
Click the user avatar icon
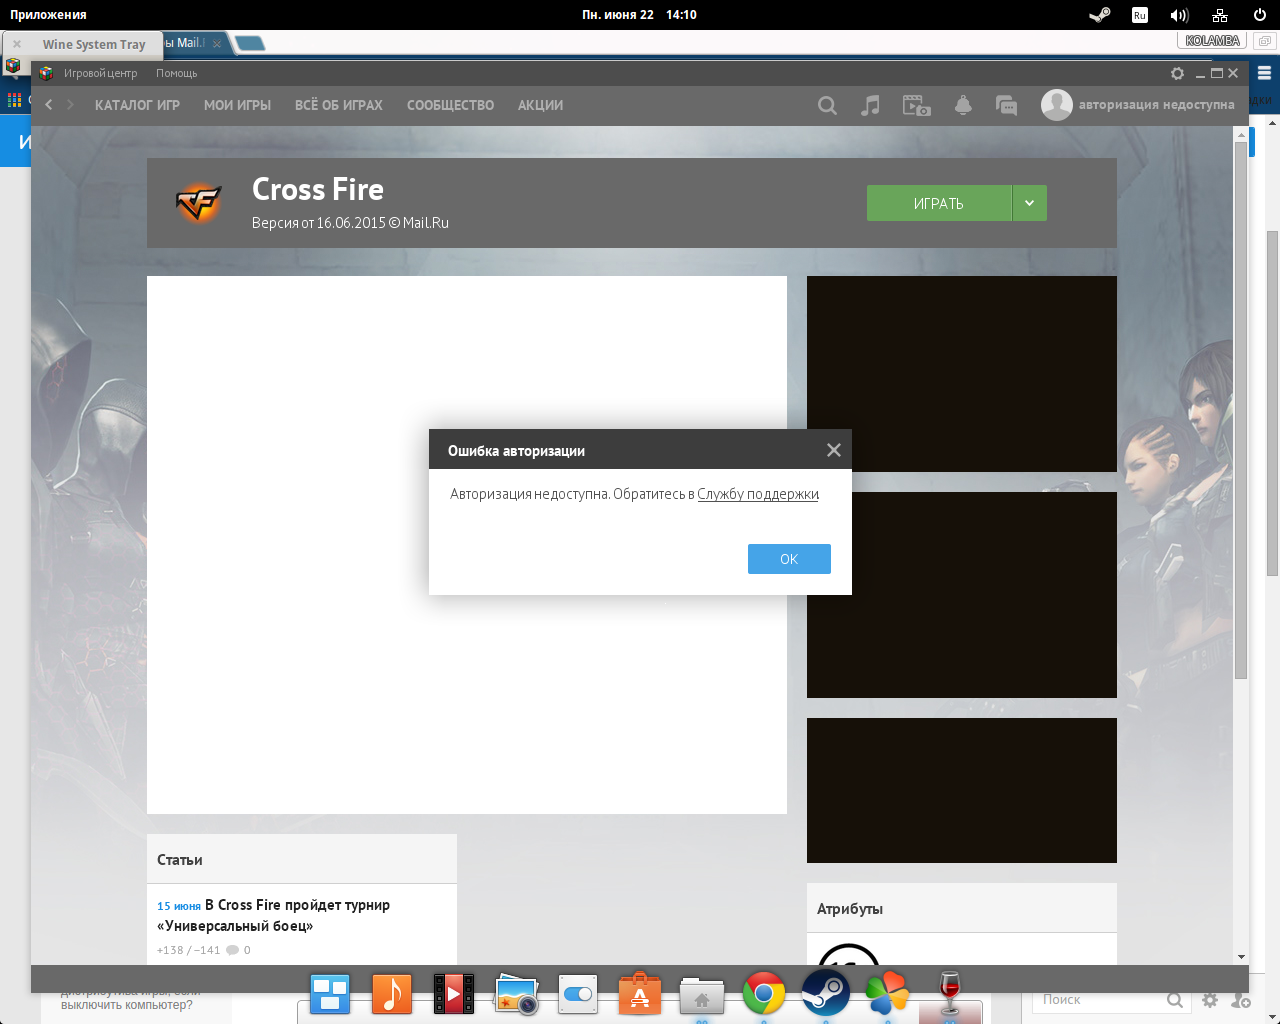[1057, 105]
